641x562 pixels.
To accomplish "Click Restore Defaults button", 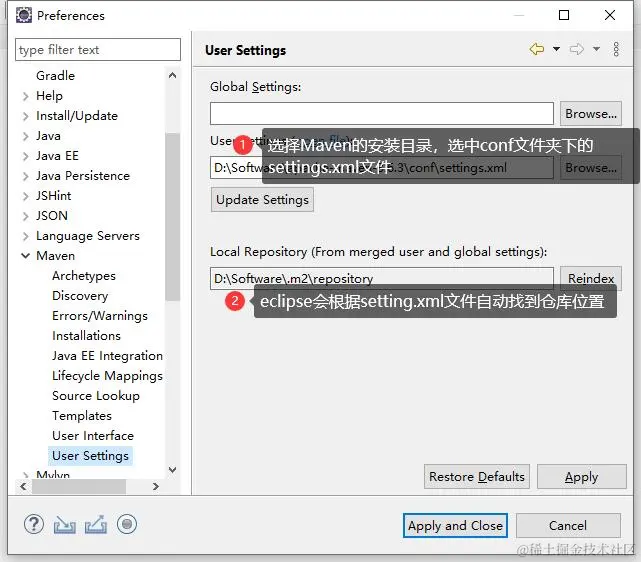I will pyautogui.click(x=477, y=477).
